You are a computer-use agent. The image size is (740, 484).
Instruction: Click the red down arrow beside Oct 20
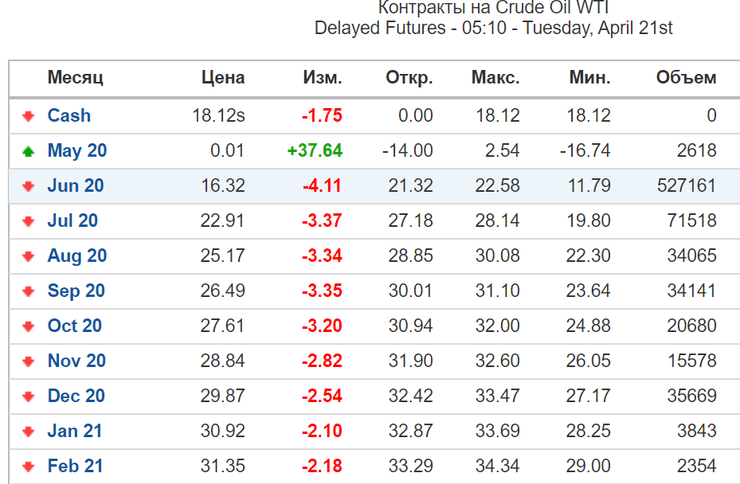(28, 326)
